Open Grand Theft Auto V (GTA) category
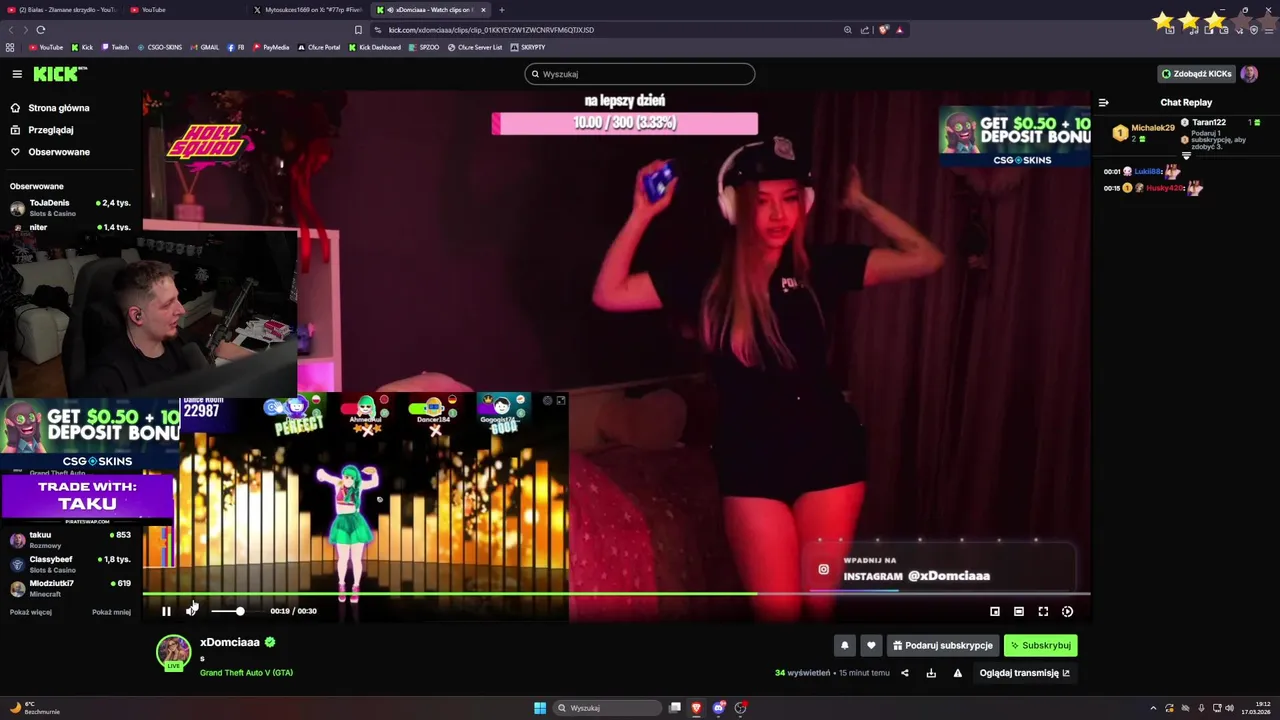The width and height of the screenshot is (1280, 720). [x=246, y=673]
